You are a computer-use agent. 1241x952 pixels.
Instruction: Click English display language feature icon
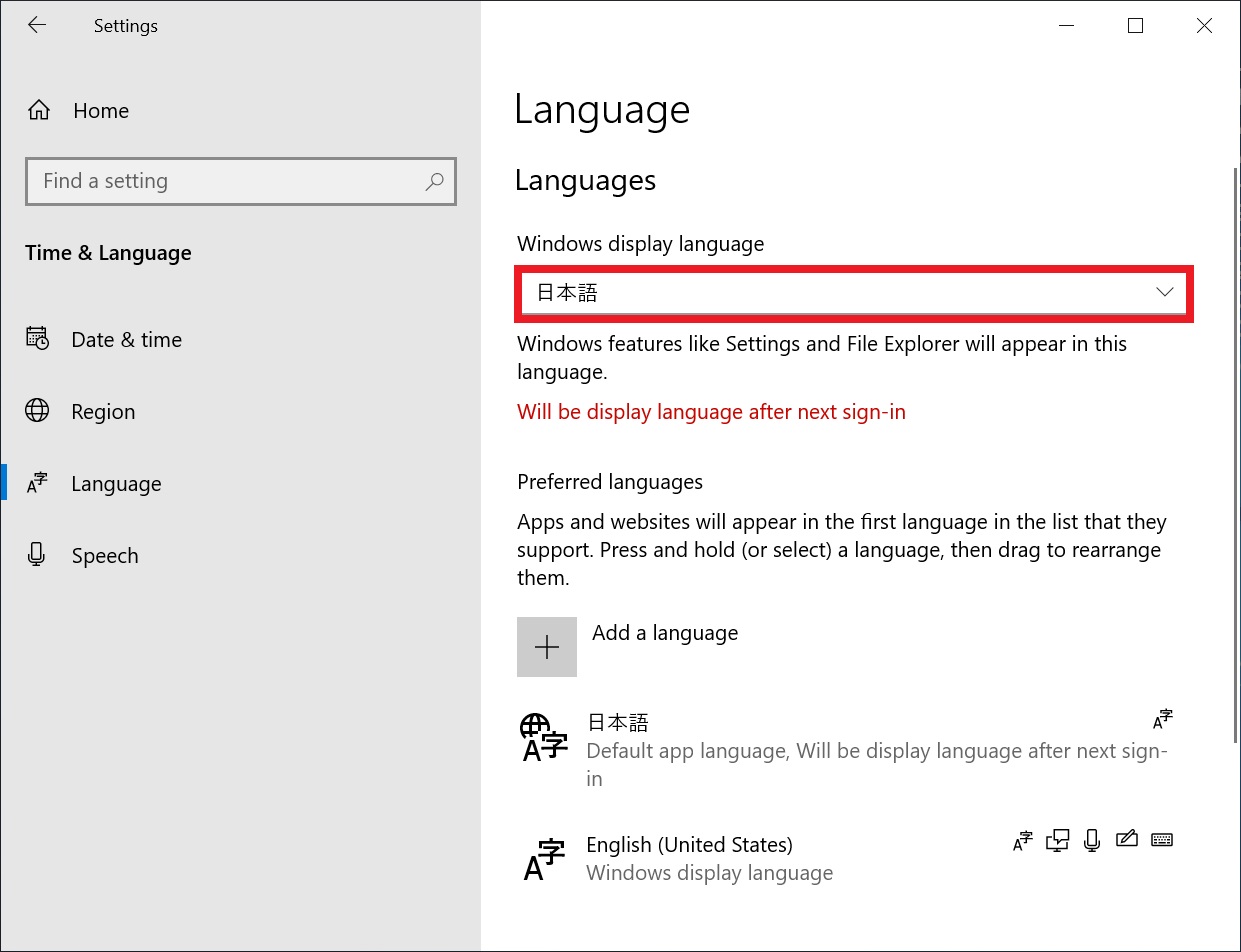(x=1022, y=840)
